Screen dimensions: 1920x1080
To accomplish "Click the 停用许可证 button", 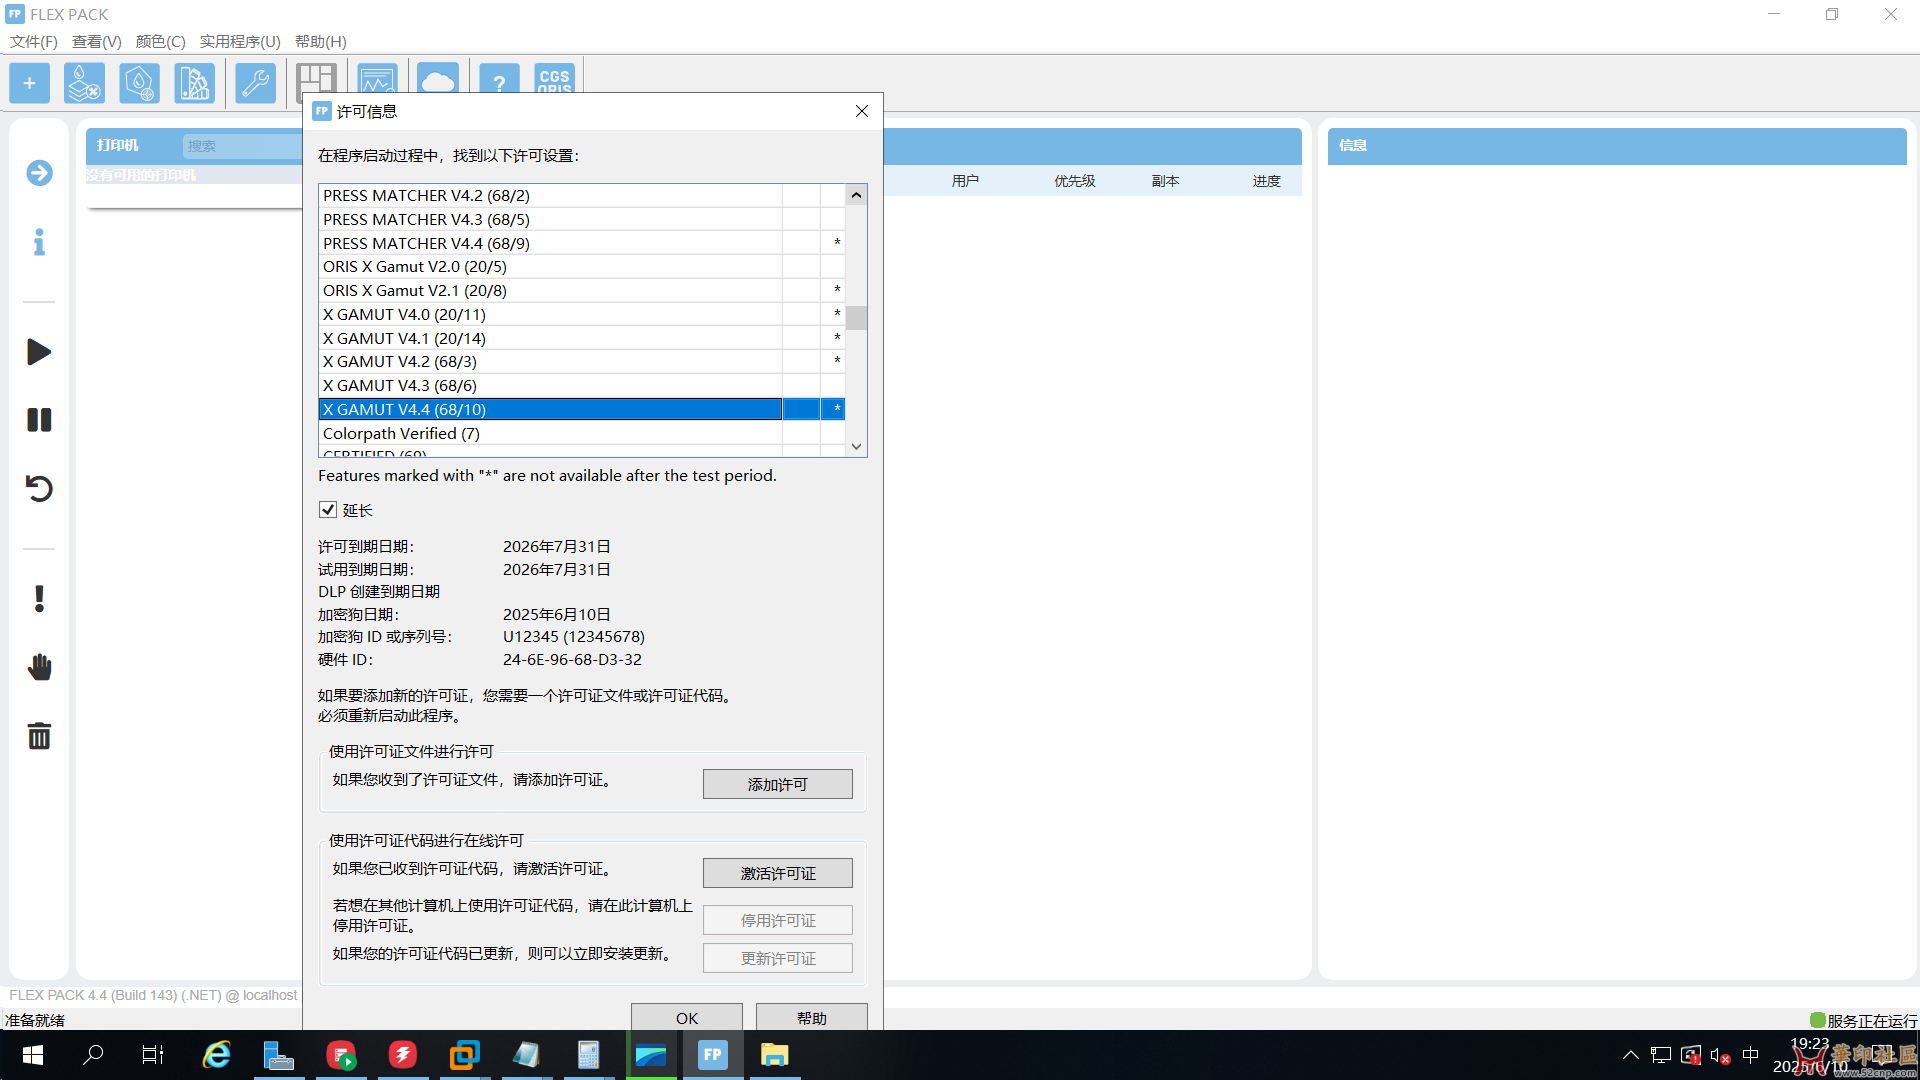I will click(777, 920).
